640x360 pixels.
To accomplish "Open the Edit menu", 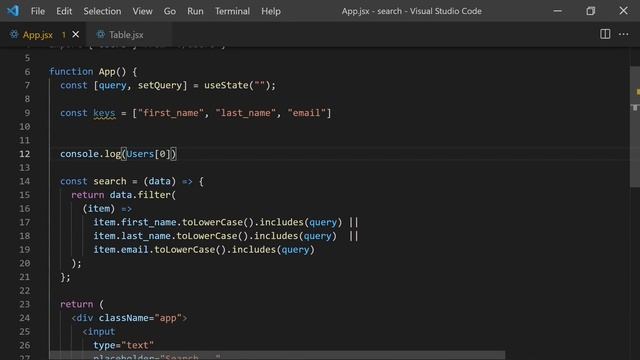I will click(64, 11).
